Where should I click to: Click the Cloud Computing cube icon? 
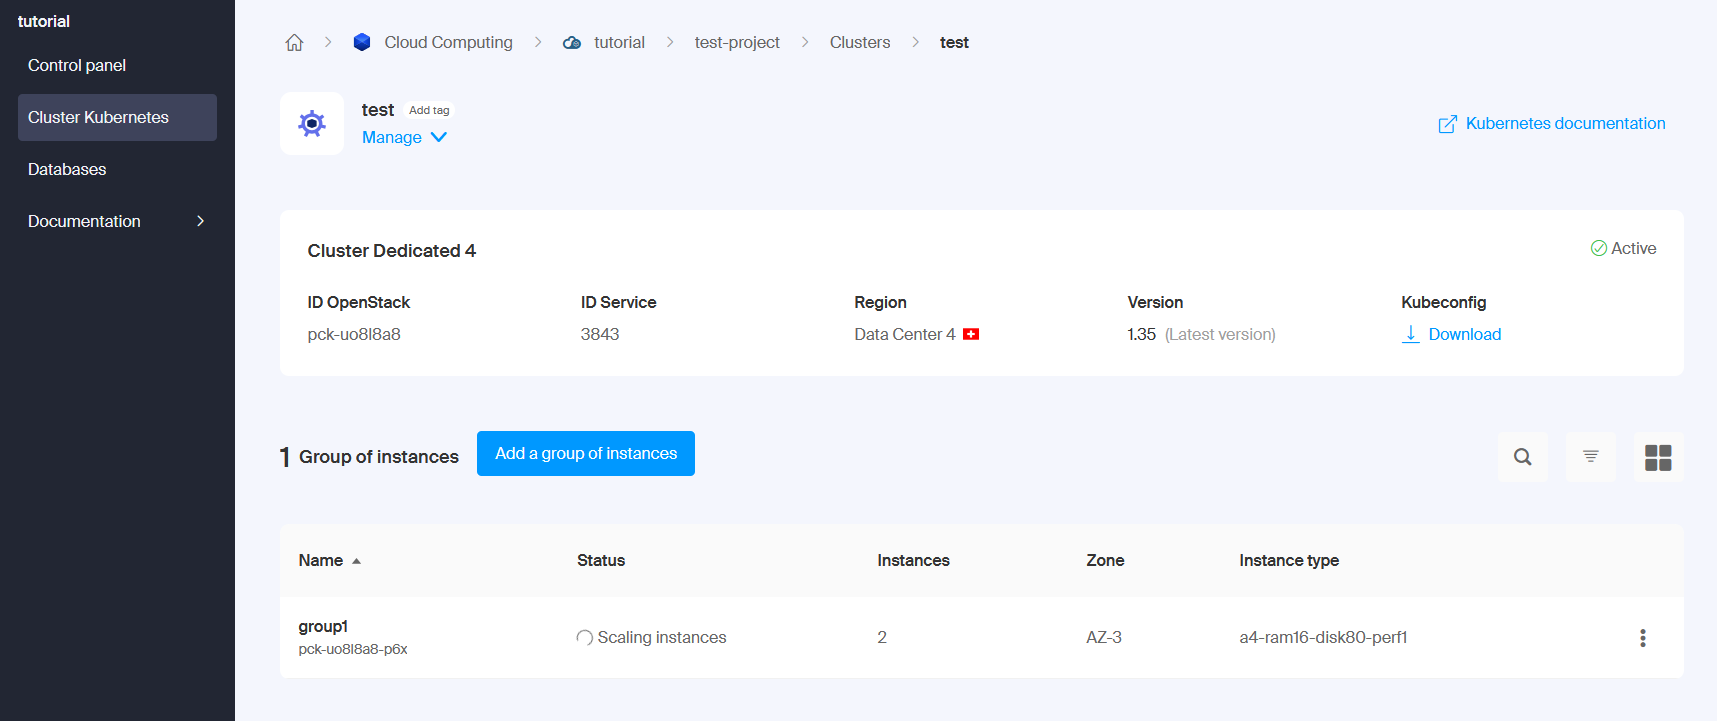tap(362, 42)
